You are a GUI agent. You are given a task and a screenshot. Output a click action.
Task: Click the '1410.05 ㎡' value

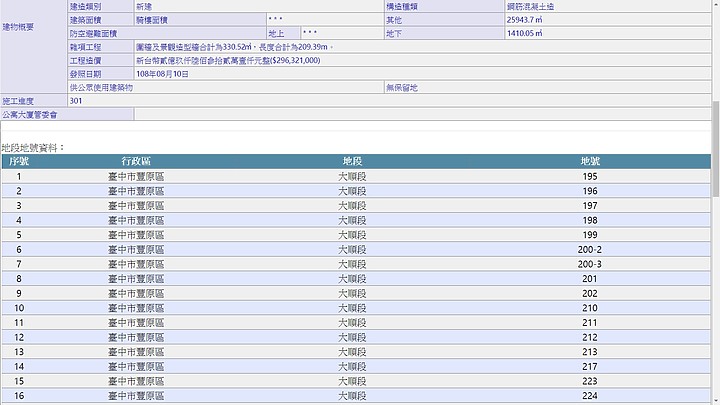(x=524, y=34)
